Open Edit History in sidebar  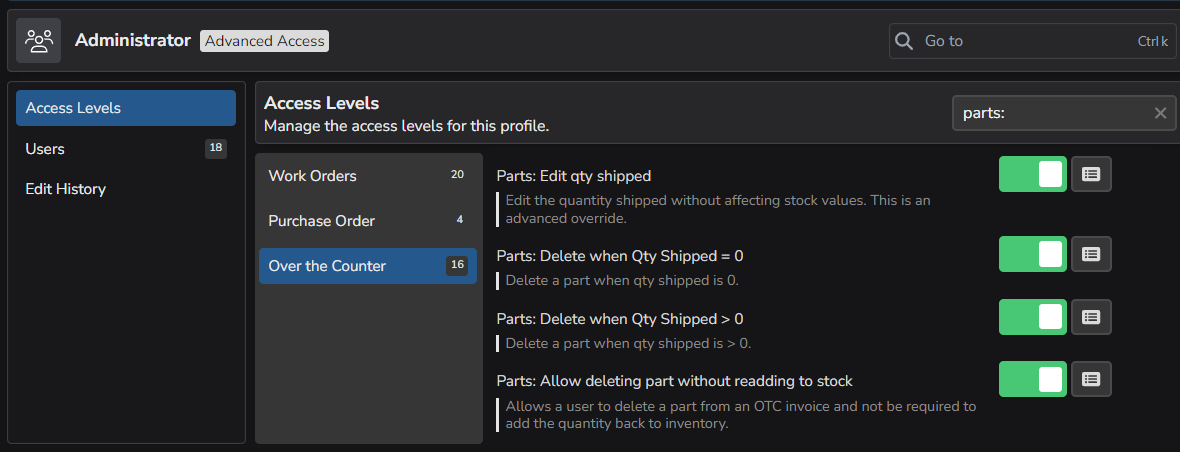(126, 189)
